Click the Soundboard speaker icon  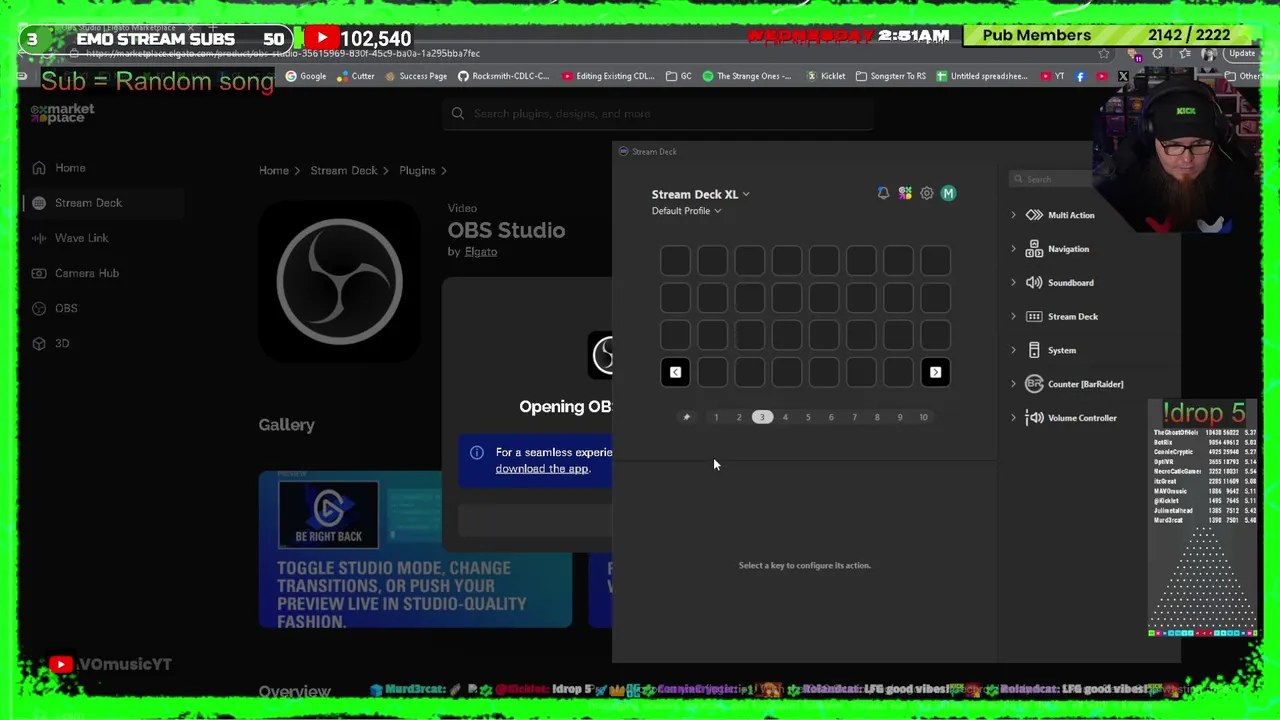tap(1034, 283)
